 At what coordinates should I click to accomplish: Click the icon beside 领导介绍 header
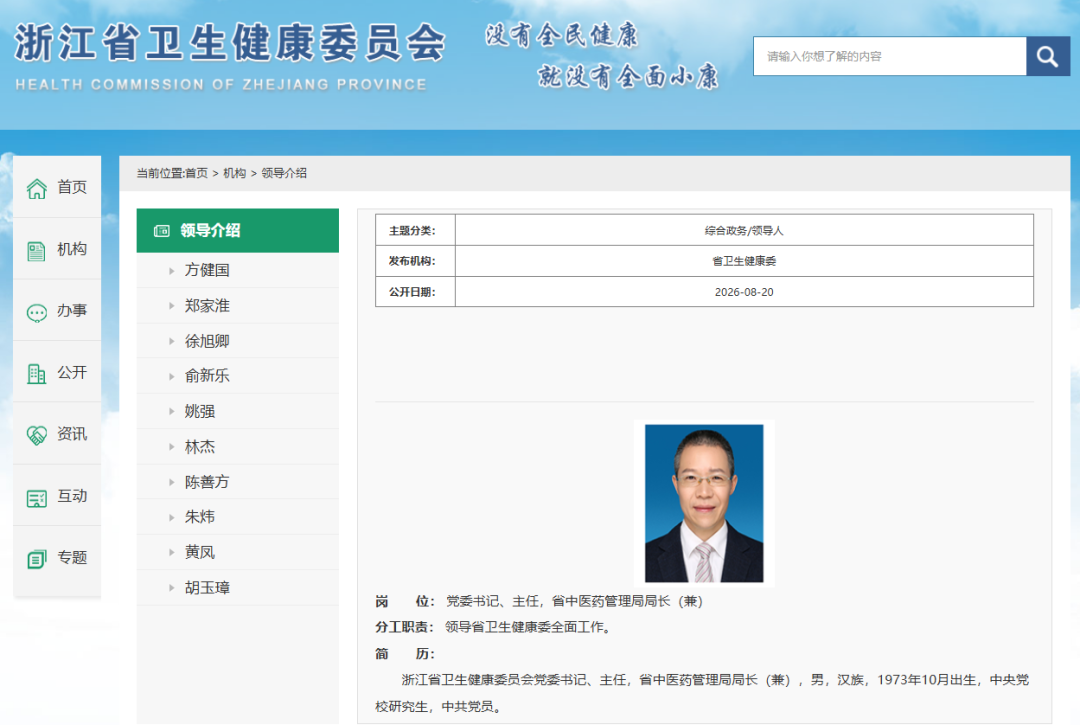pyautogui.click(x=162, y=231)
